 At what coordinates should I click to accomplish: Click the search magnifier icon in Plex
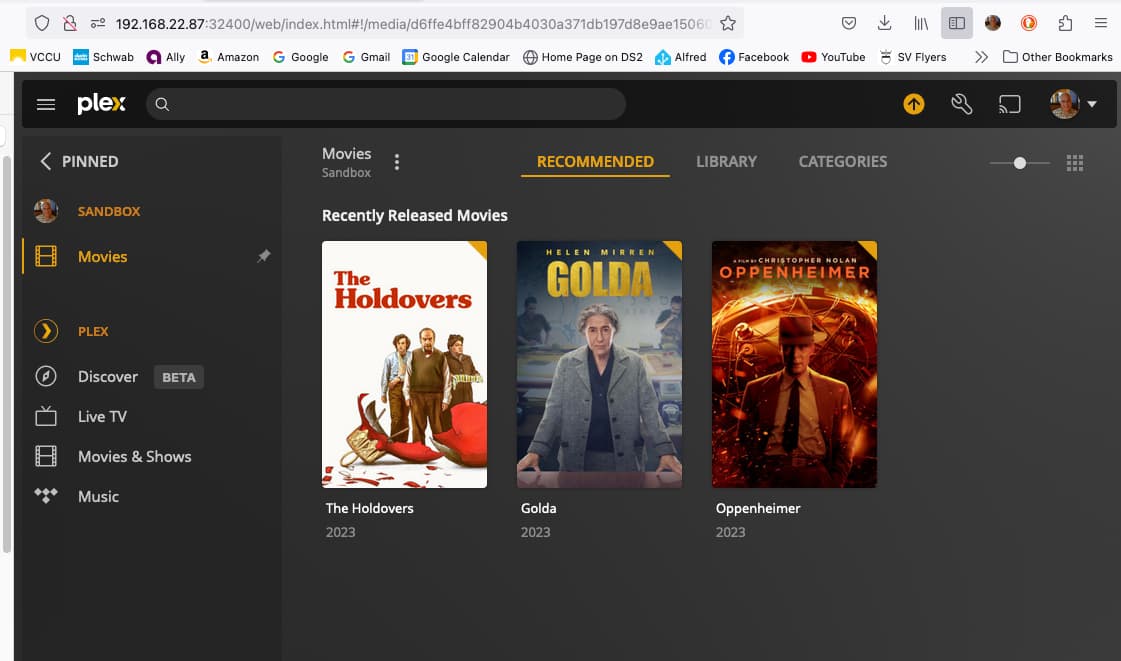pos(162,104)
